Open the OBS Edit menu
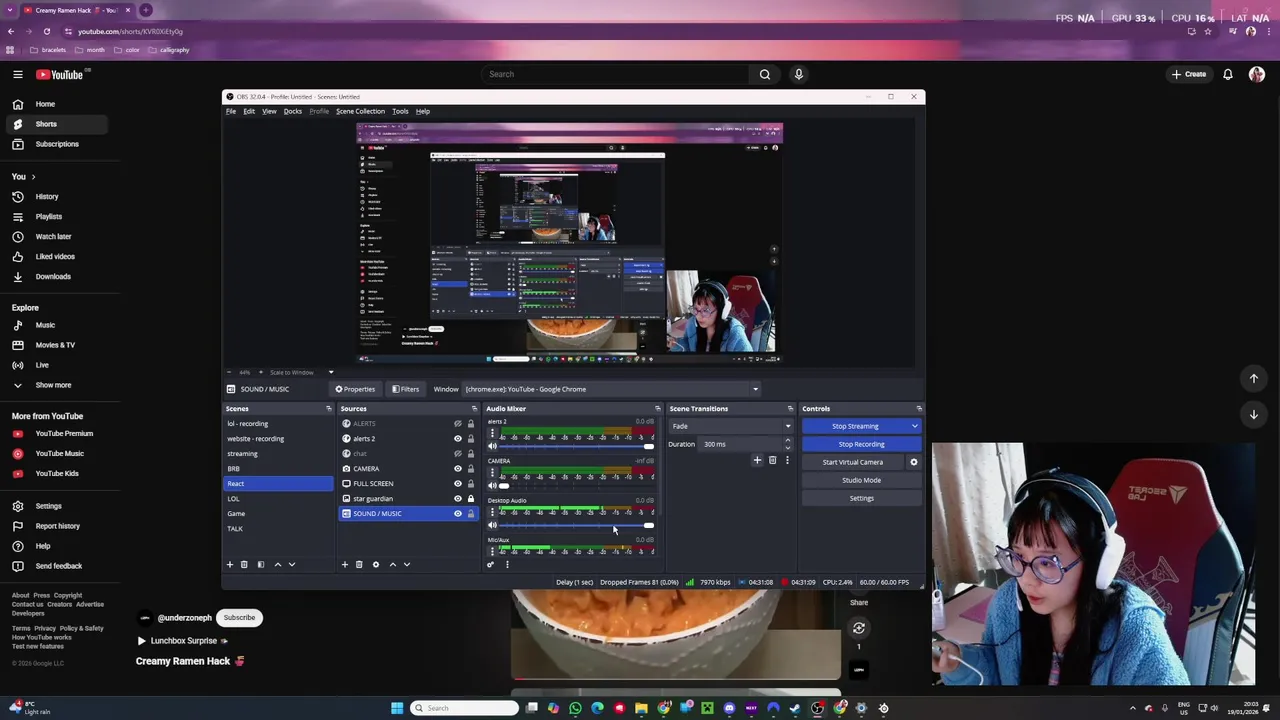Image resolution: width=1280 pixels, height=720 pixels. [249, 111]
